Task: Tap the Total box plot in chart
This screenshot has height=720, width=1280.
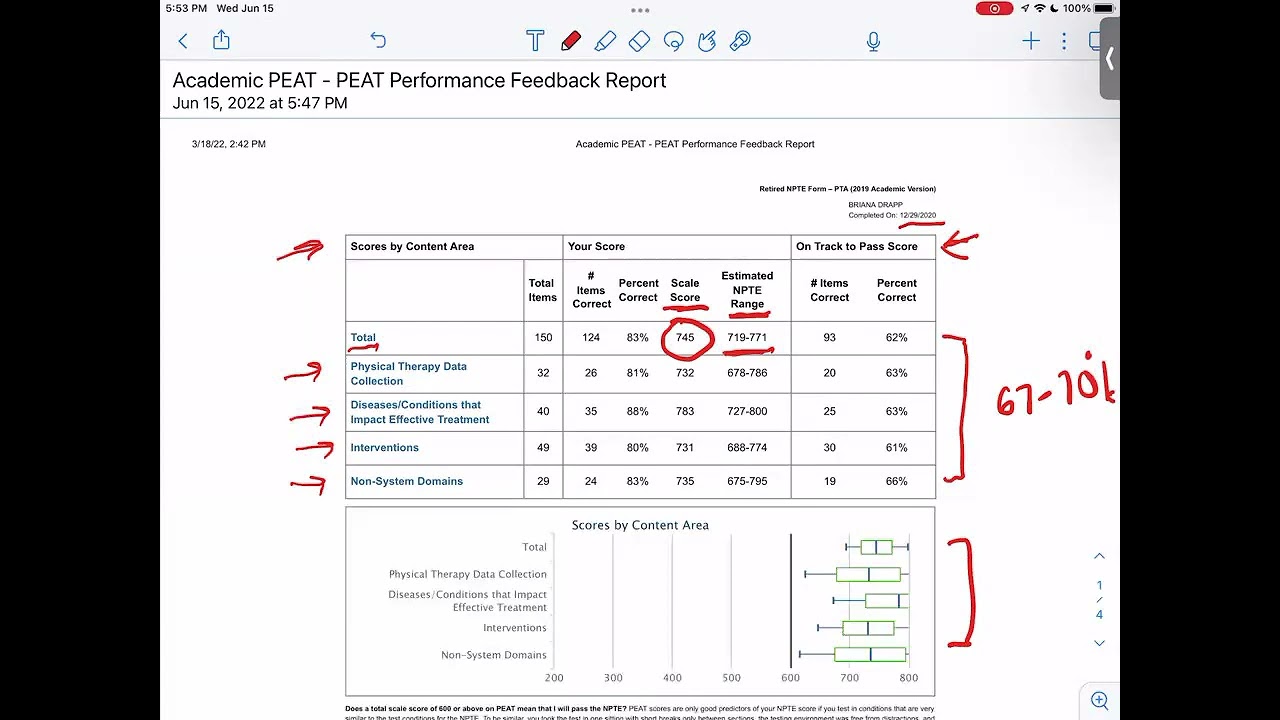Action: 877,547
